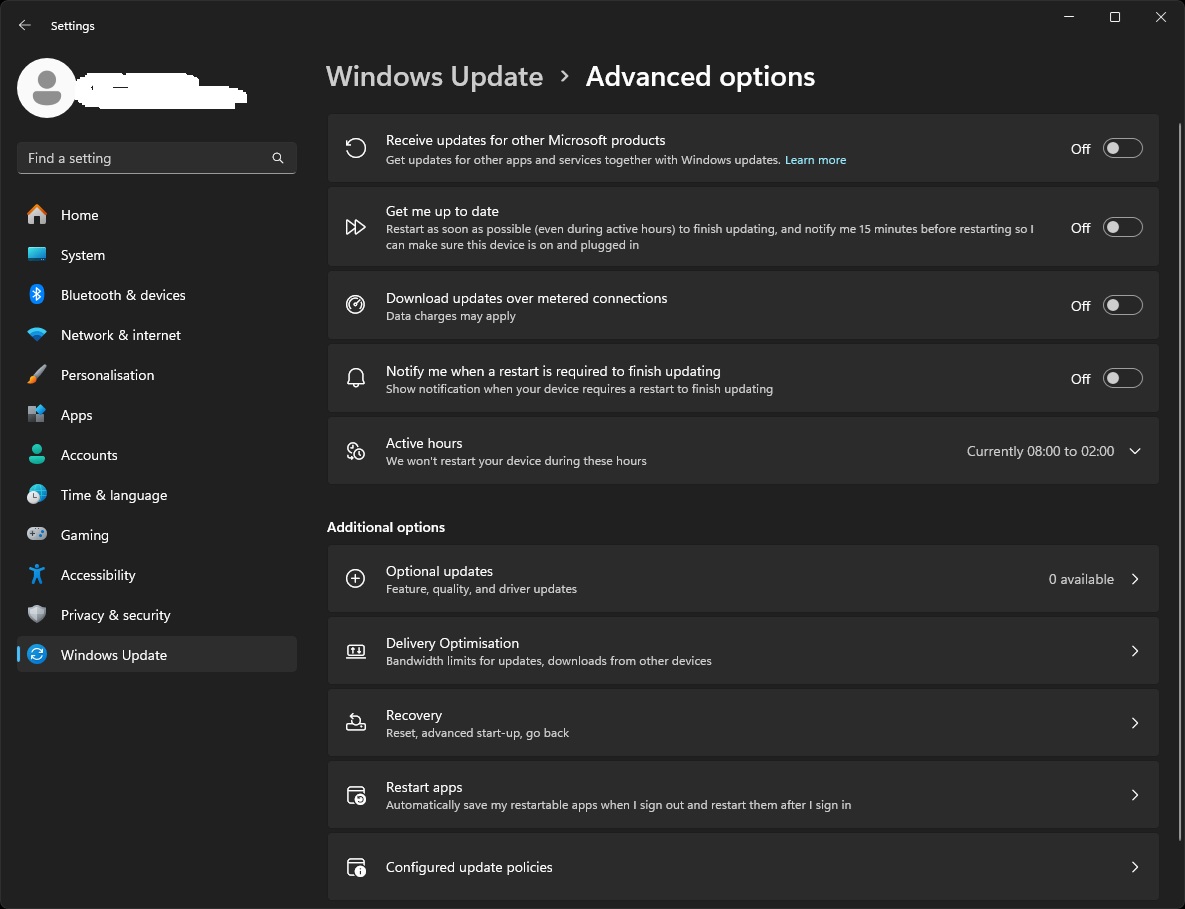Click the gauge icon beside metered connections
The width and height of the screenshot is (1185, 909).
point(356,305)
